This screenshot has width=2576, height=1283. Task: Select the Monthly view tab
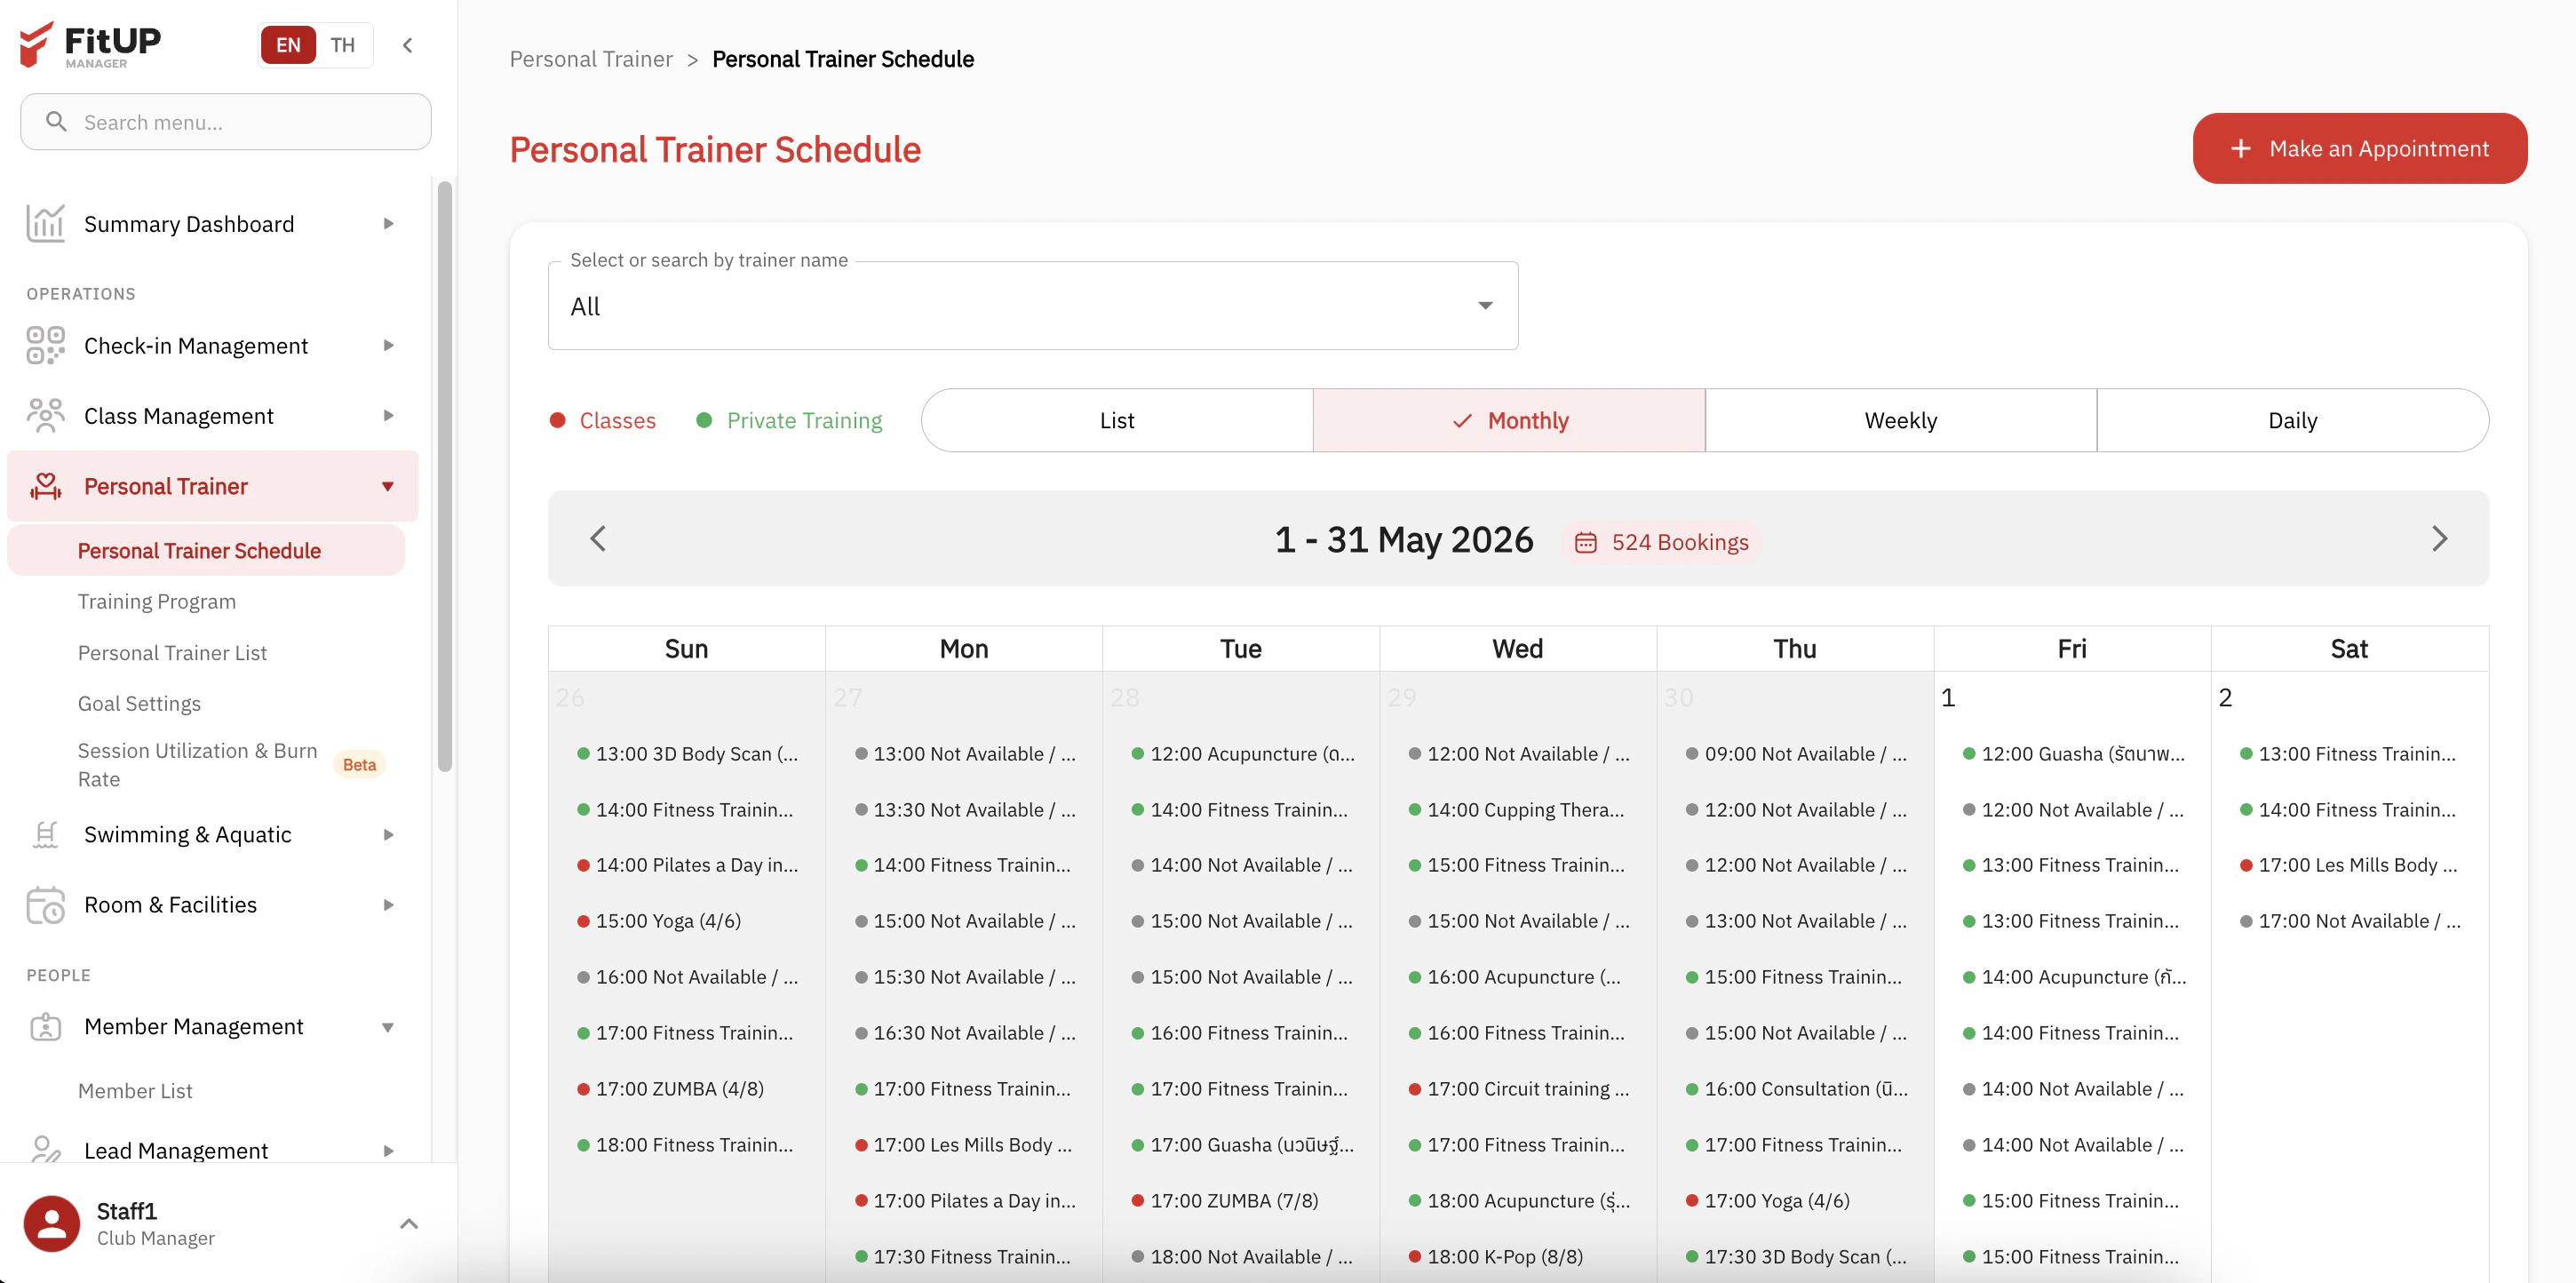tap(1509, 420)
